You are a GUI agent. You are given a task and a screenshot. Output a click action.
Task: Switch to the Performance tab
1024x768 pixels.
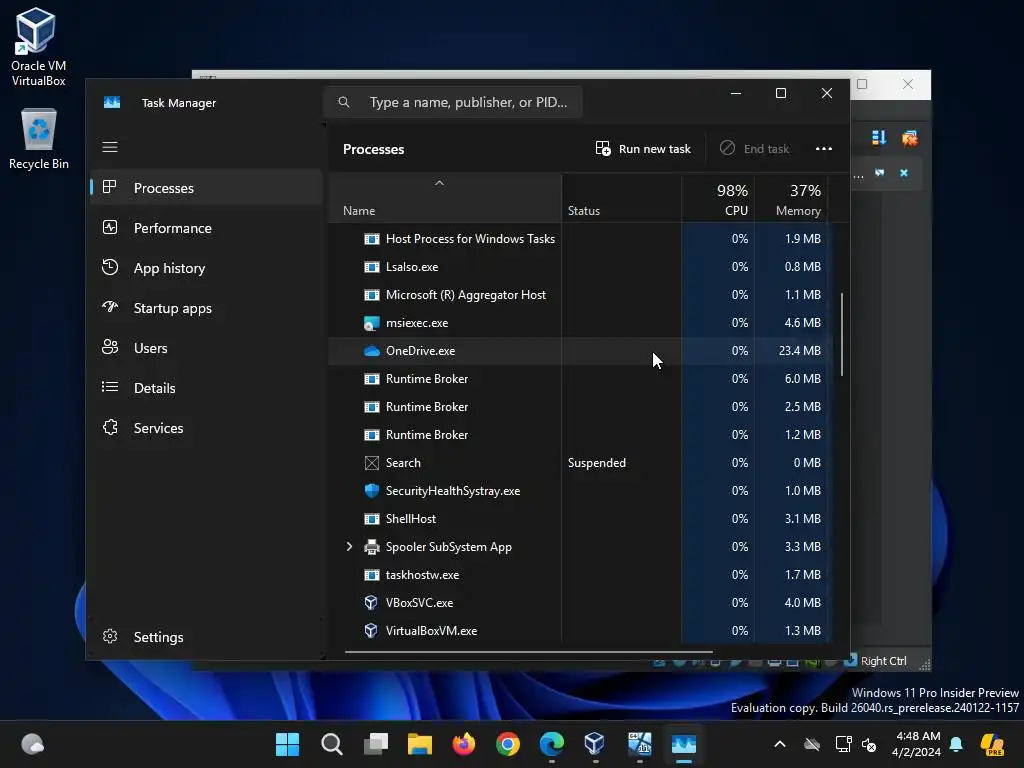(x=206, y=228)
